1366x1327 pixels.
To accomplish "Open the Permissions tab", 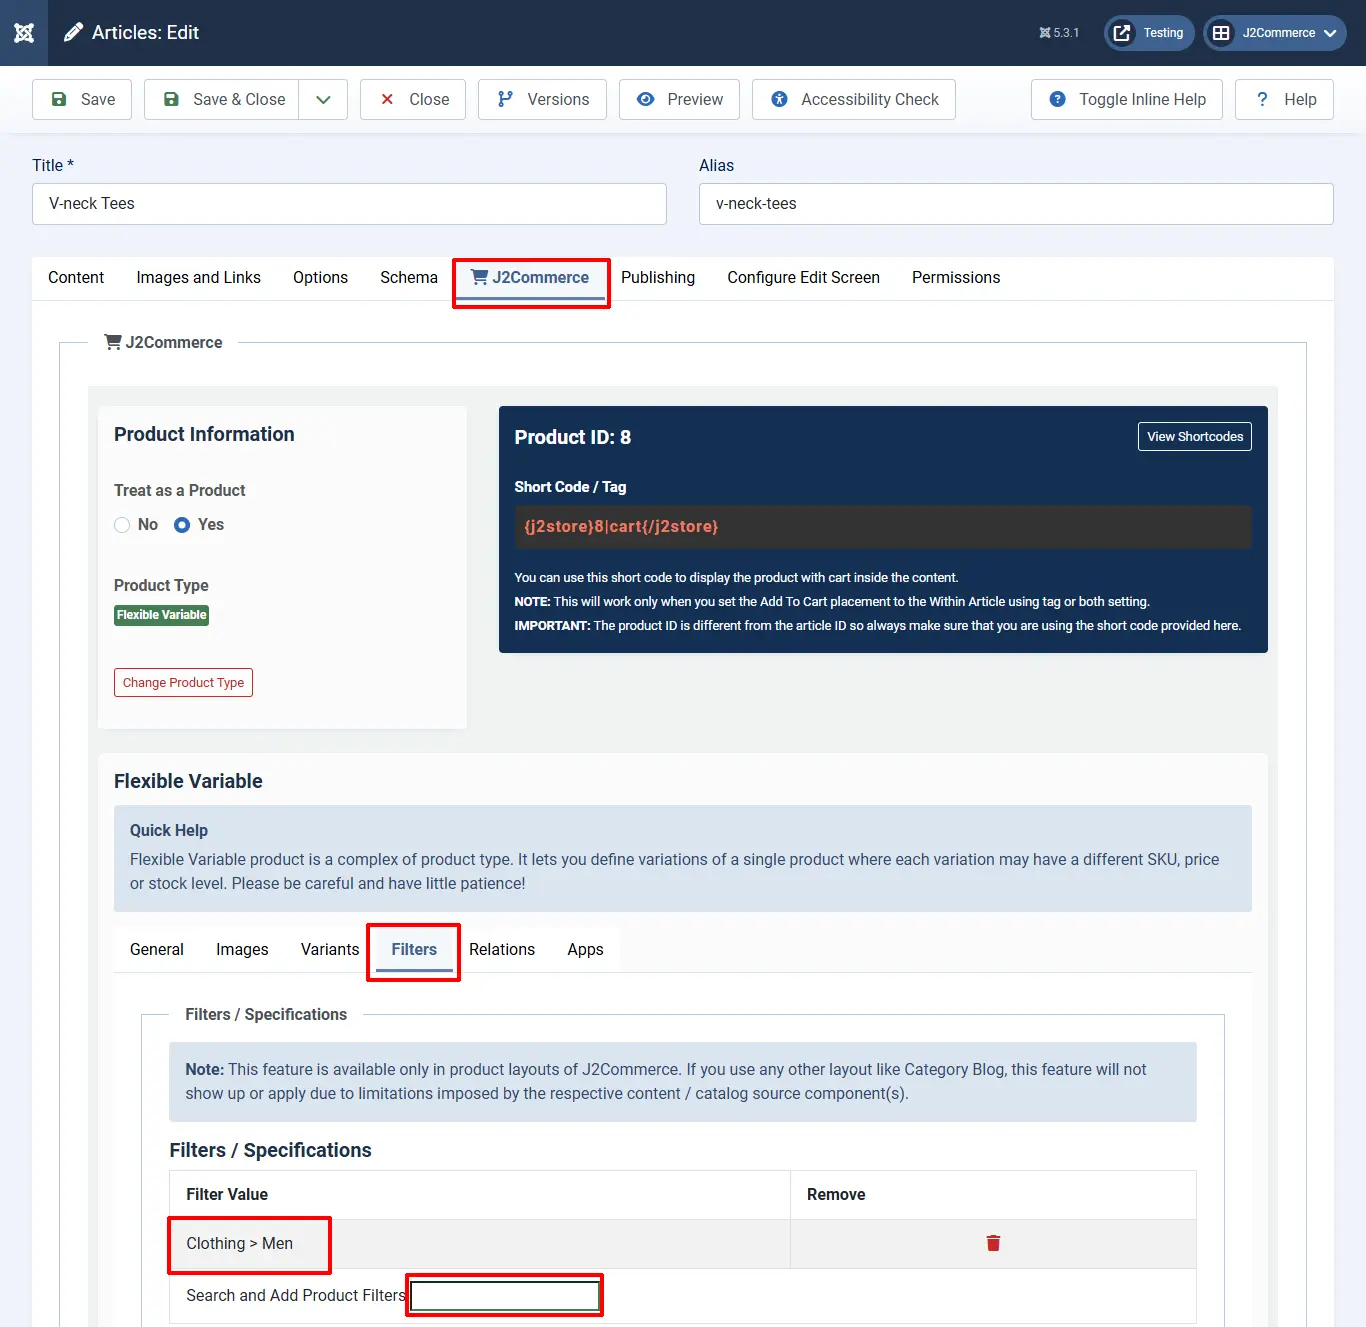I will point(956,278).
